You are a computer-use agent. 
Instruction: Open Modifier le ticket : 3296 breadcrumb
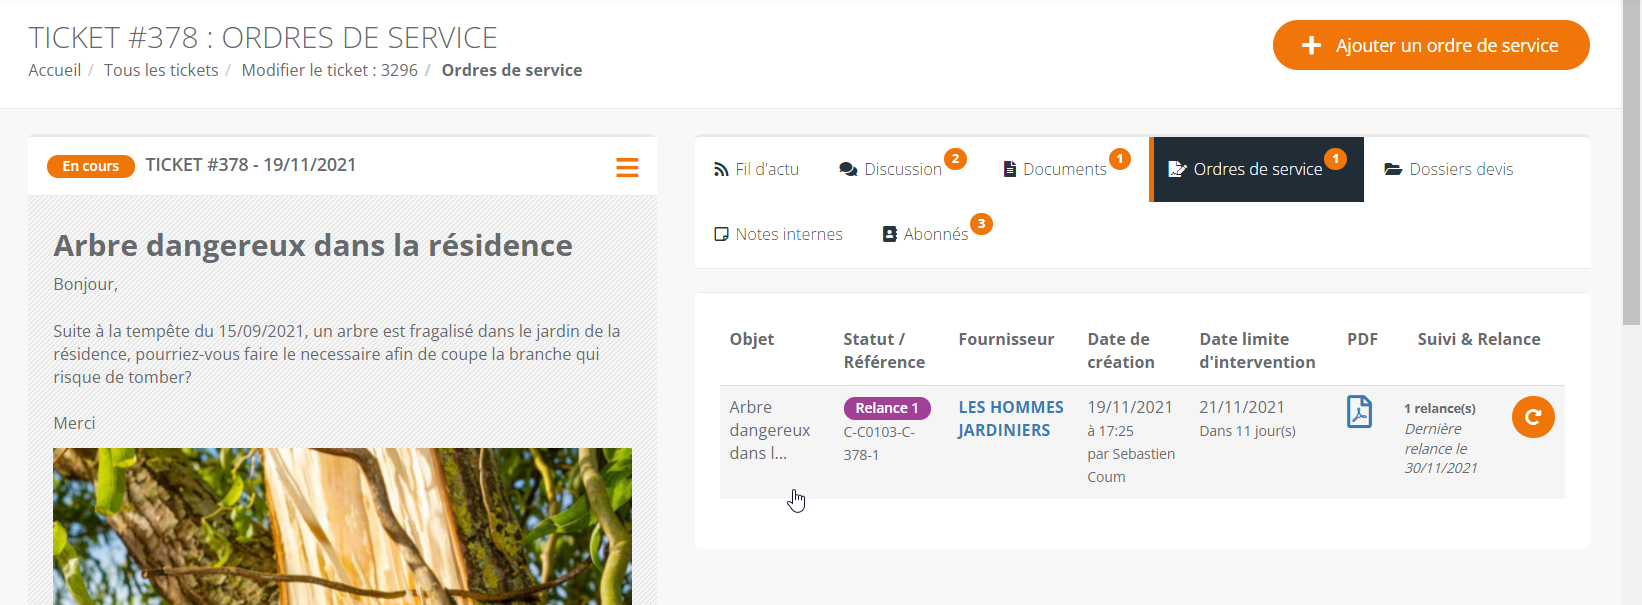coord(330,70)
